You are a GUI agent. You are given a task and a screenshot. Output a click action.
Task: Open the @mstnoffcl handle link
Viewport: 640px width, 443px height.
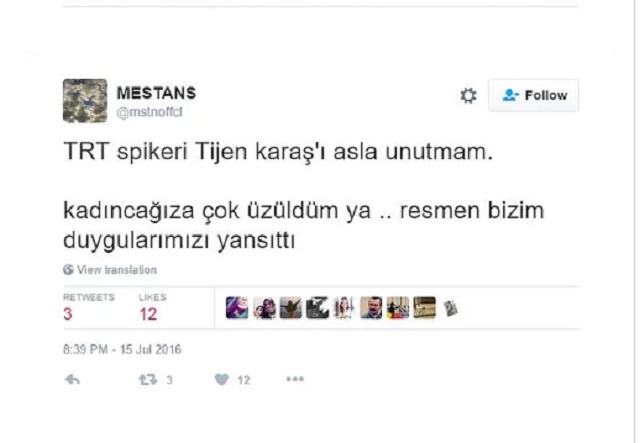(x=149, y=112)
